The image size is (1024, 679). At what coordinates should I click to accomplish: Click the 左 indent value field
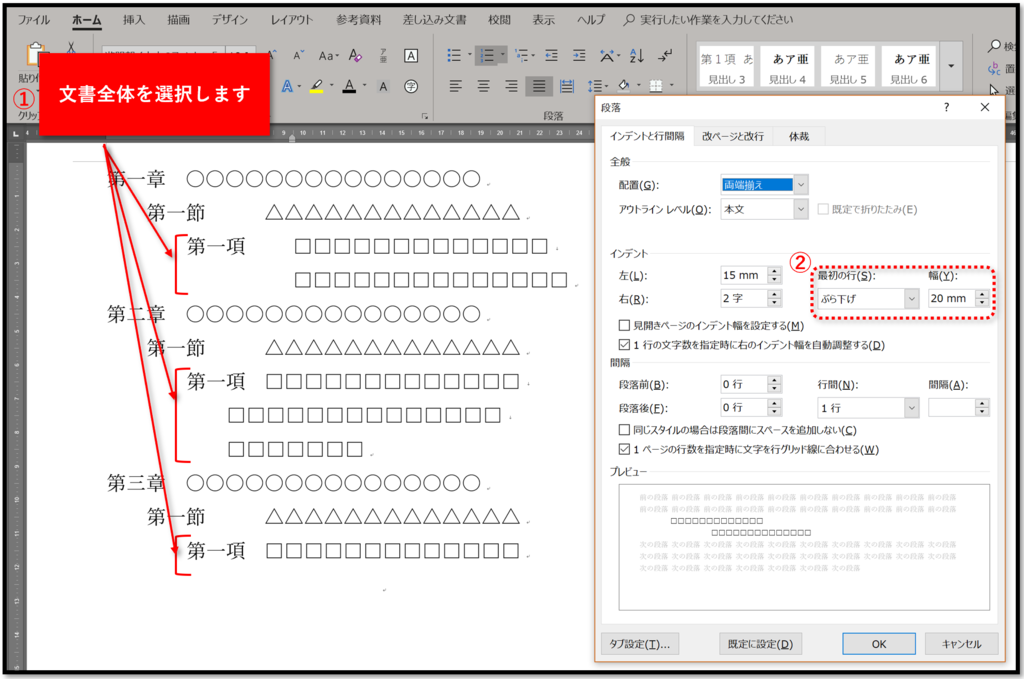tap(744, 275)
